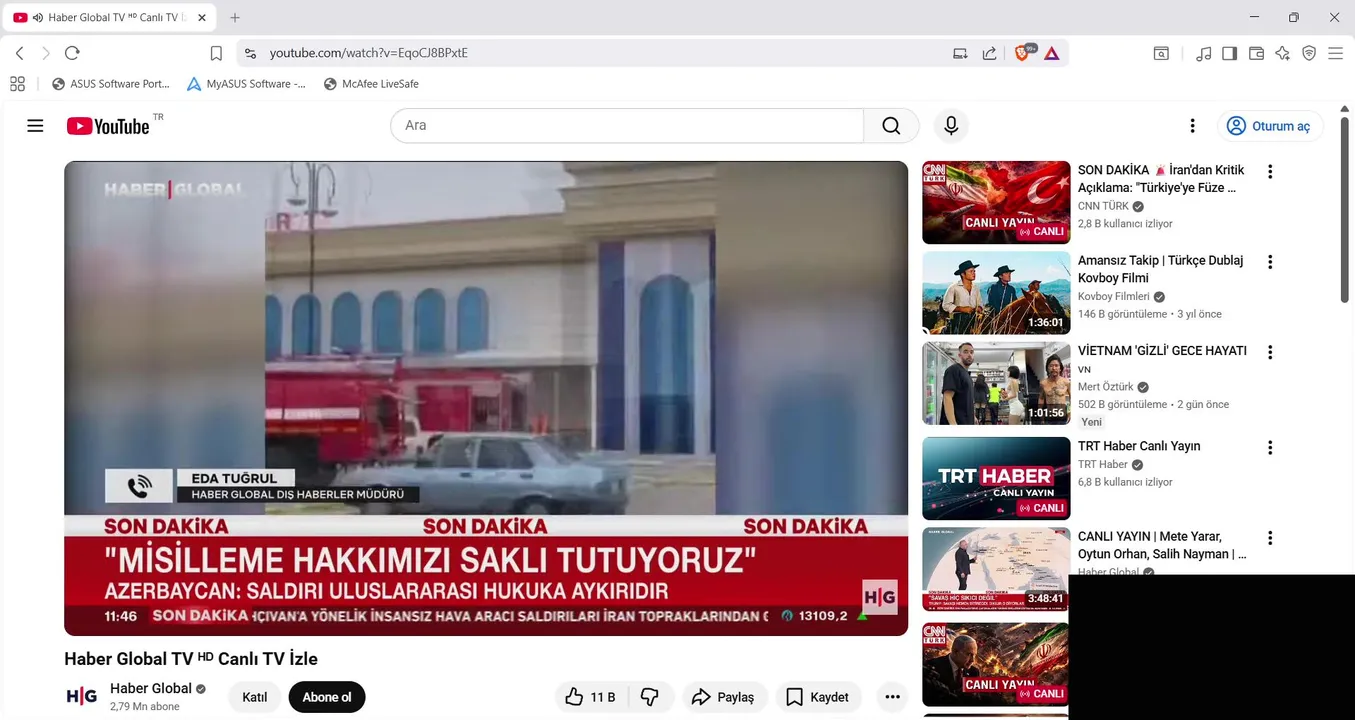The image size is (1355, 720).
Task: Open options for TRT Haber Canlı Yayın
Action: (x=1270, y=447)
